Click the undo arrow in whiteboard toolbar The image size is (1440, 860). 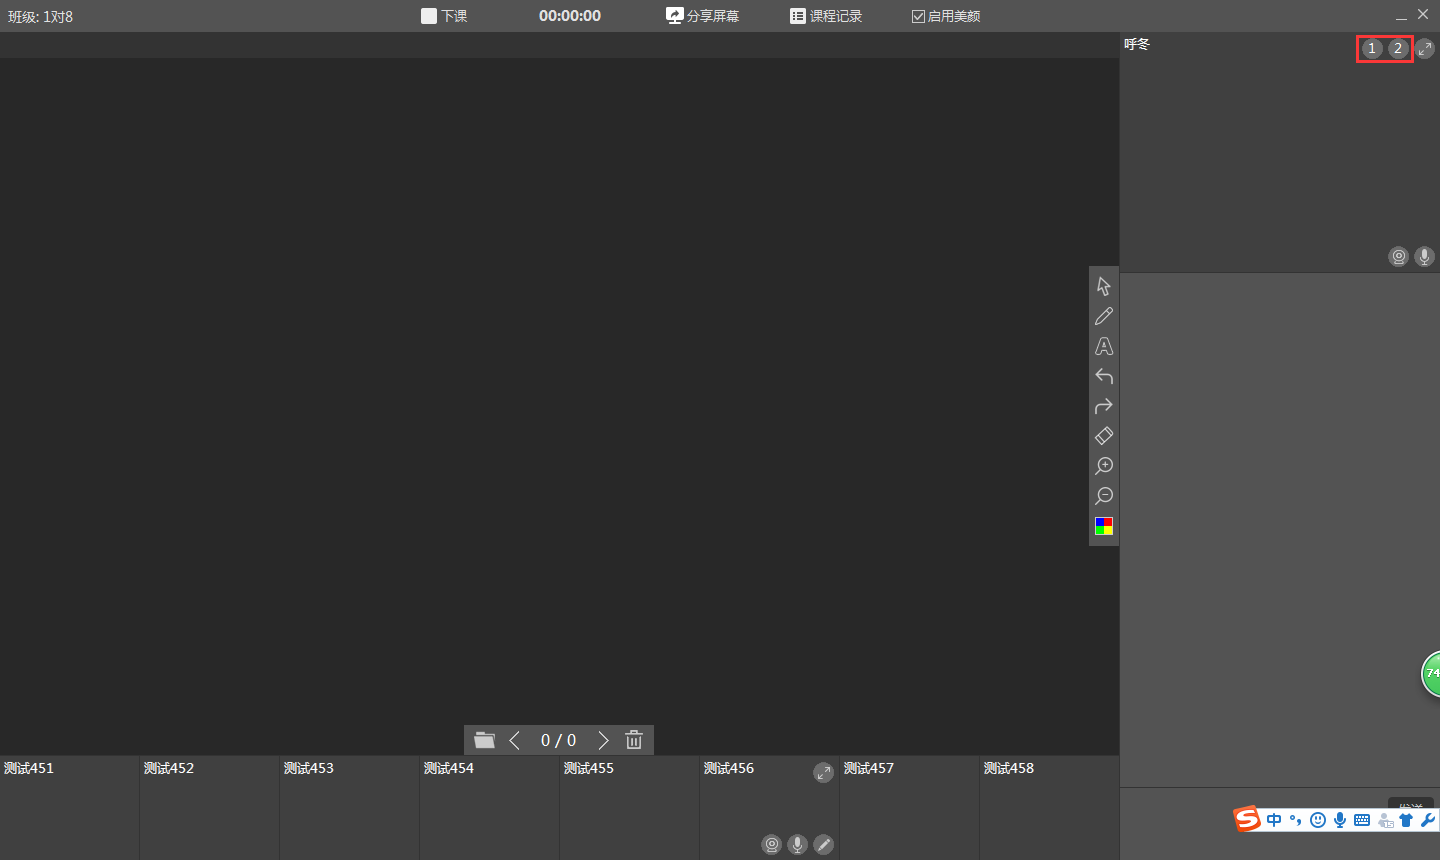click(x=1103, y=376)
